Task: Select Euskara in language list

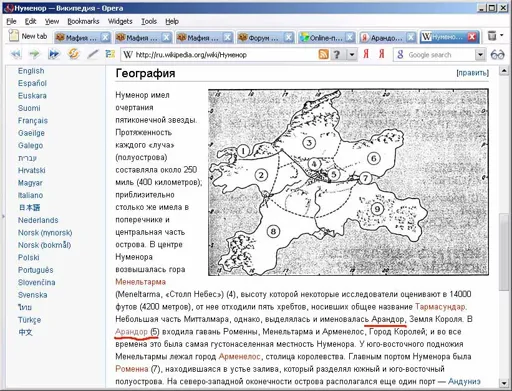Action: point(32,96)
